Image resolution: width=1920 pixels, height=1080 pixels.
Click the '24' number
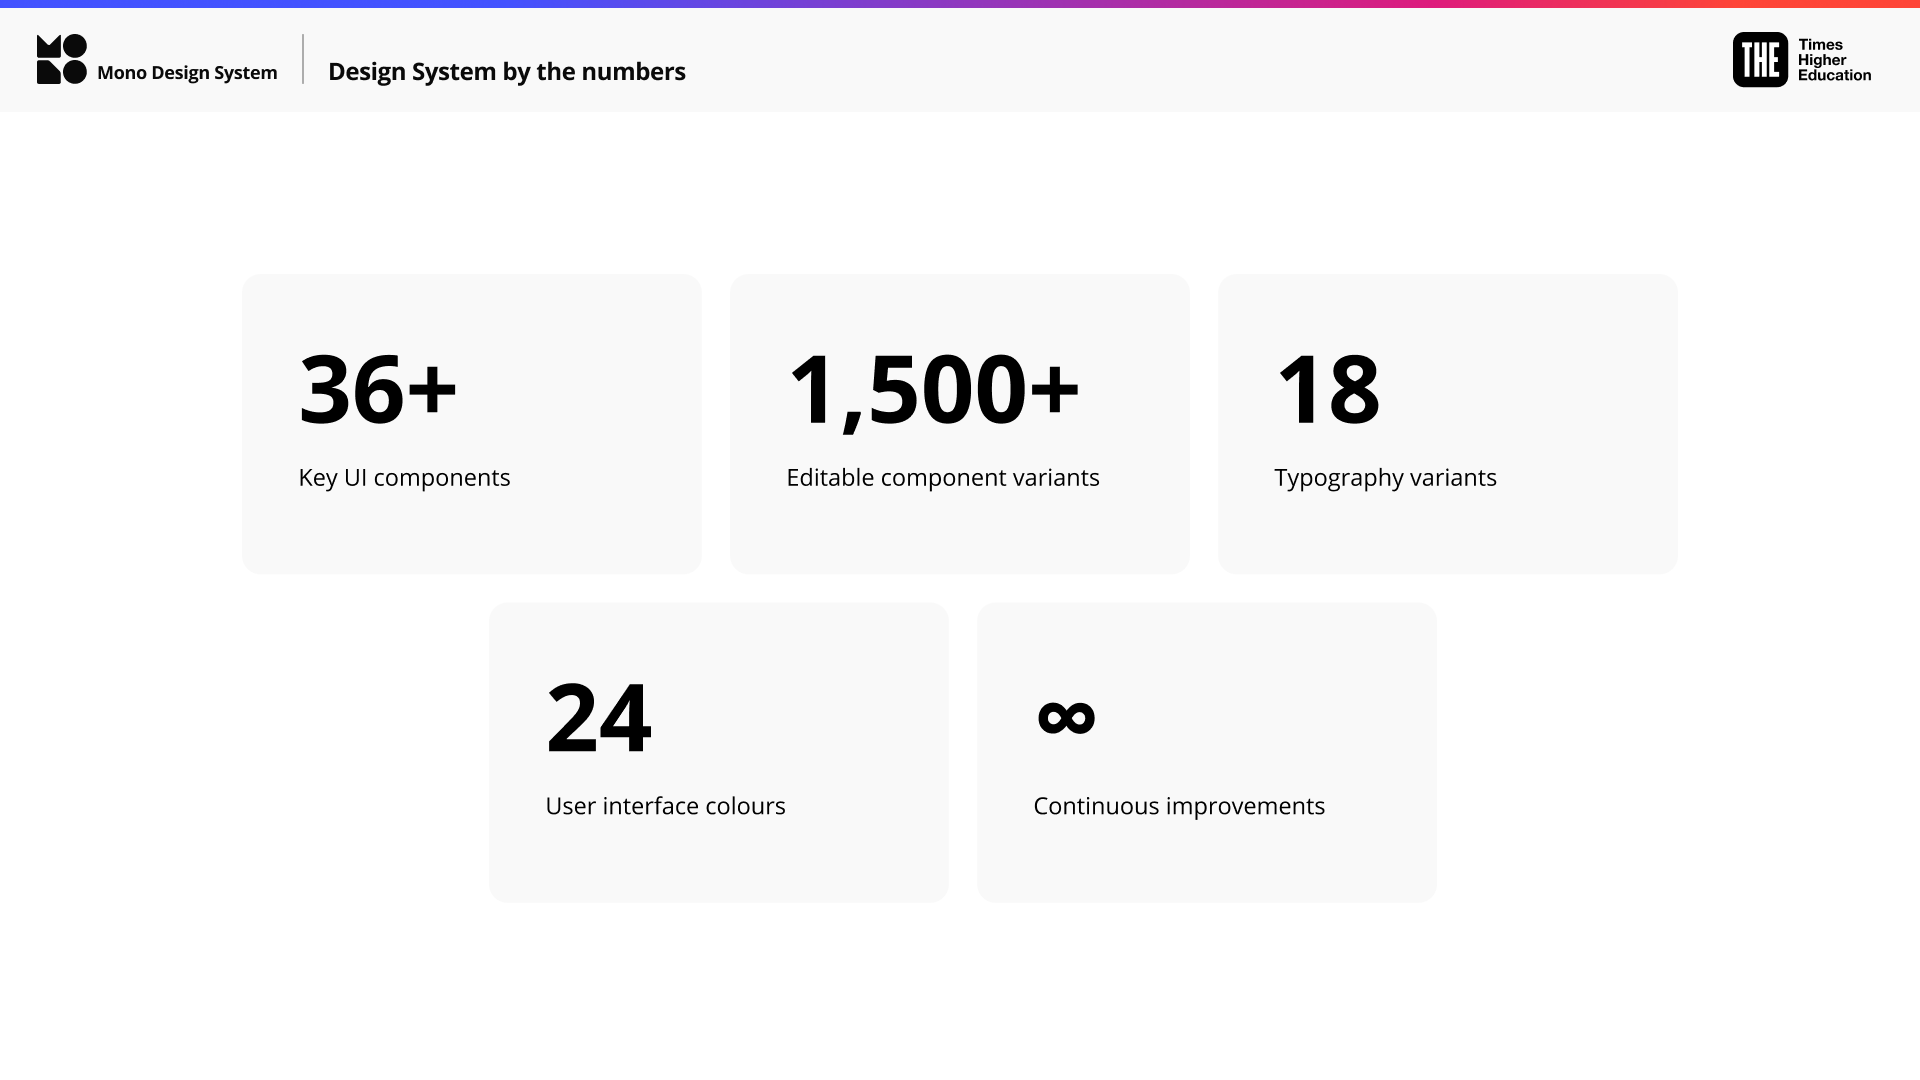tap(599, 717)
